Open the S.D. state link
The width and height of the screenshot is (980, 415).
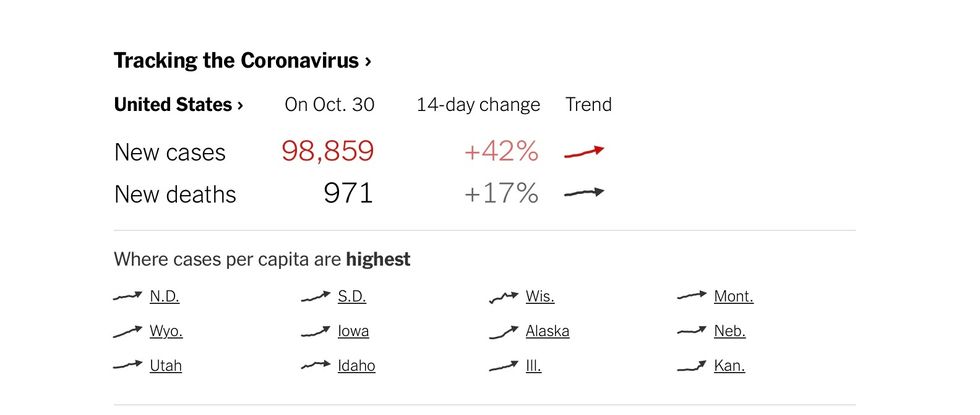coord(352,296)
